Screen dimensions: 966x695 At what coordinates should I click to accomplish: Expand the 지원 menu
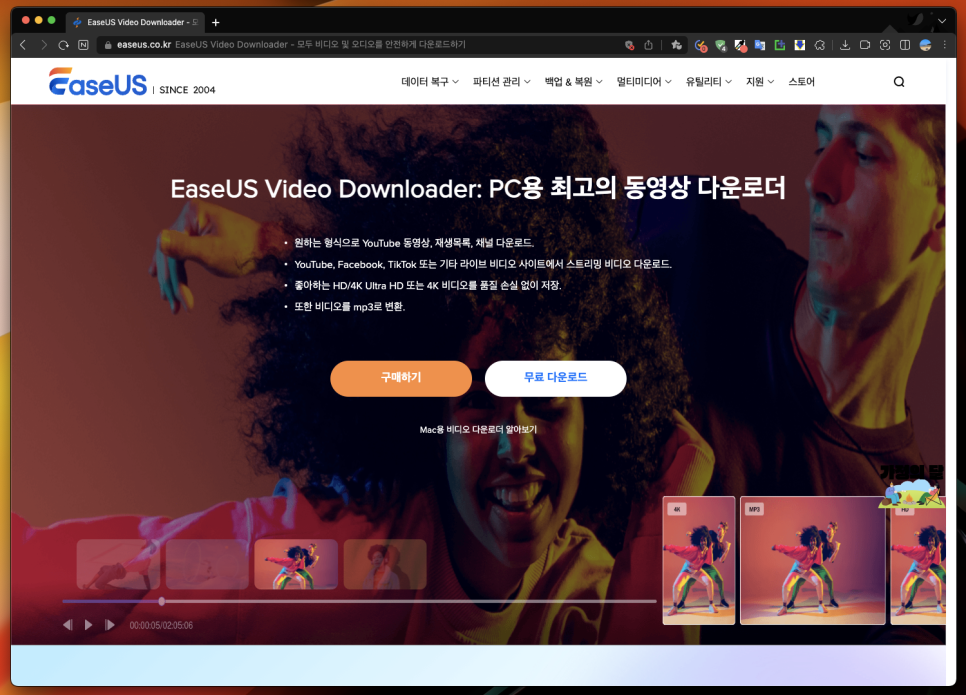(760, 82)
